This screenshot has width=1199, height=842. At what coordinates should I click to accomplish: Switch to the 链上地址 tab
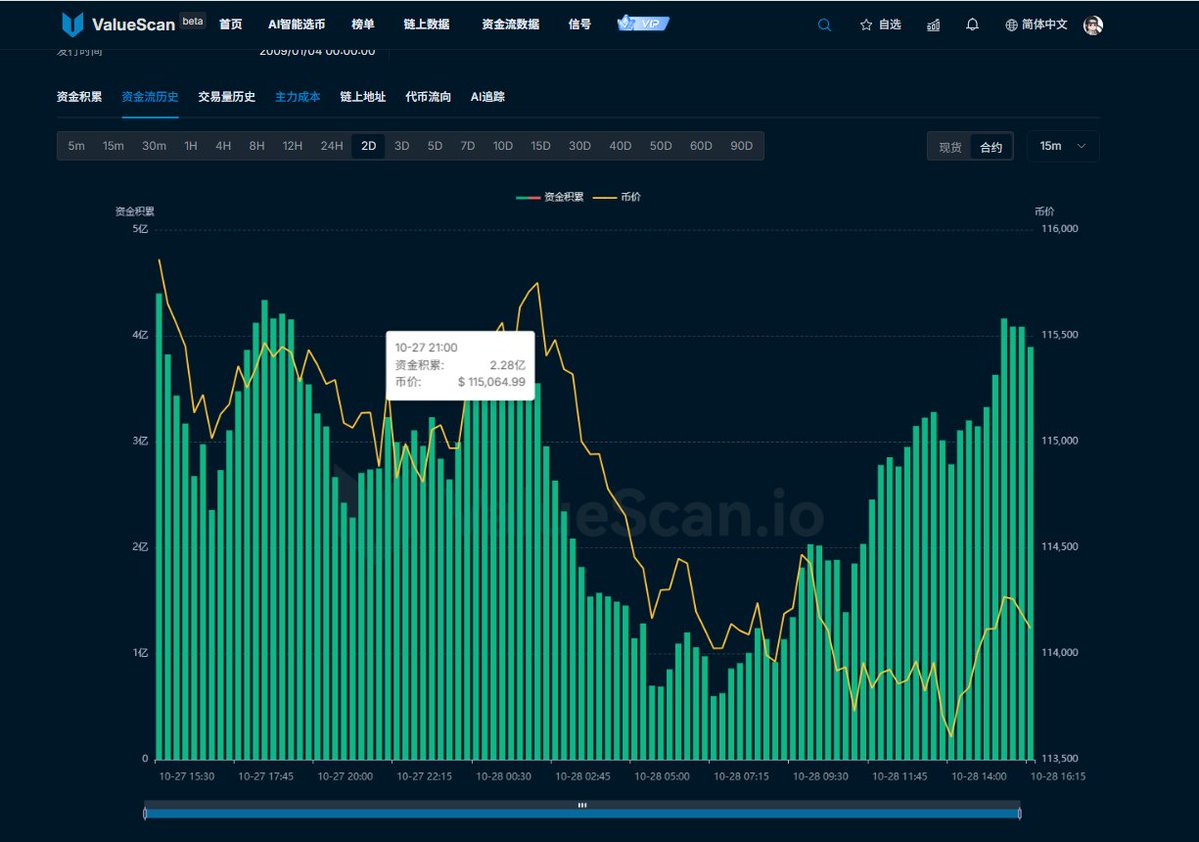click(x=362, y=97)
